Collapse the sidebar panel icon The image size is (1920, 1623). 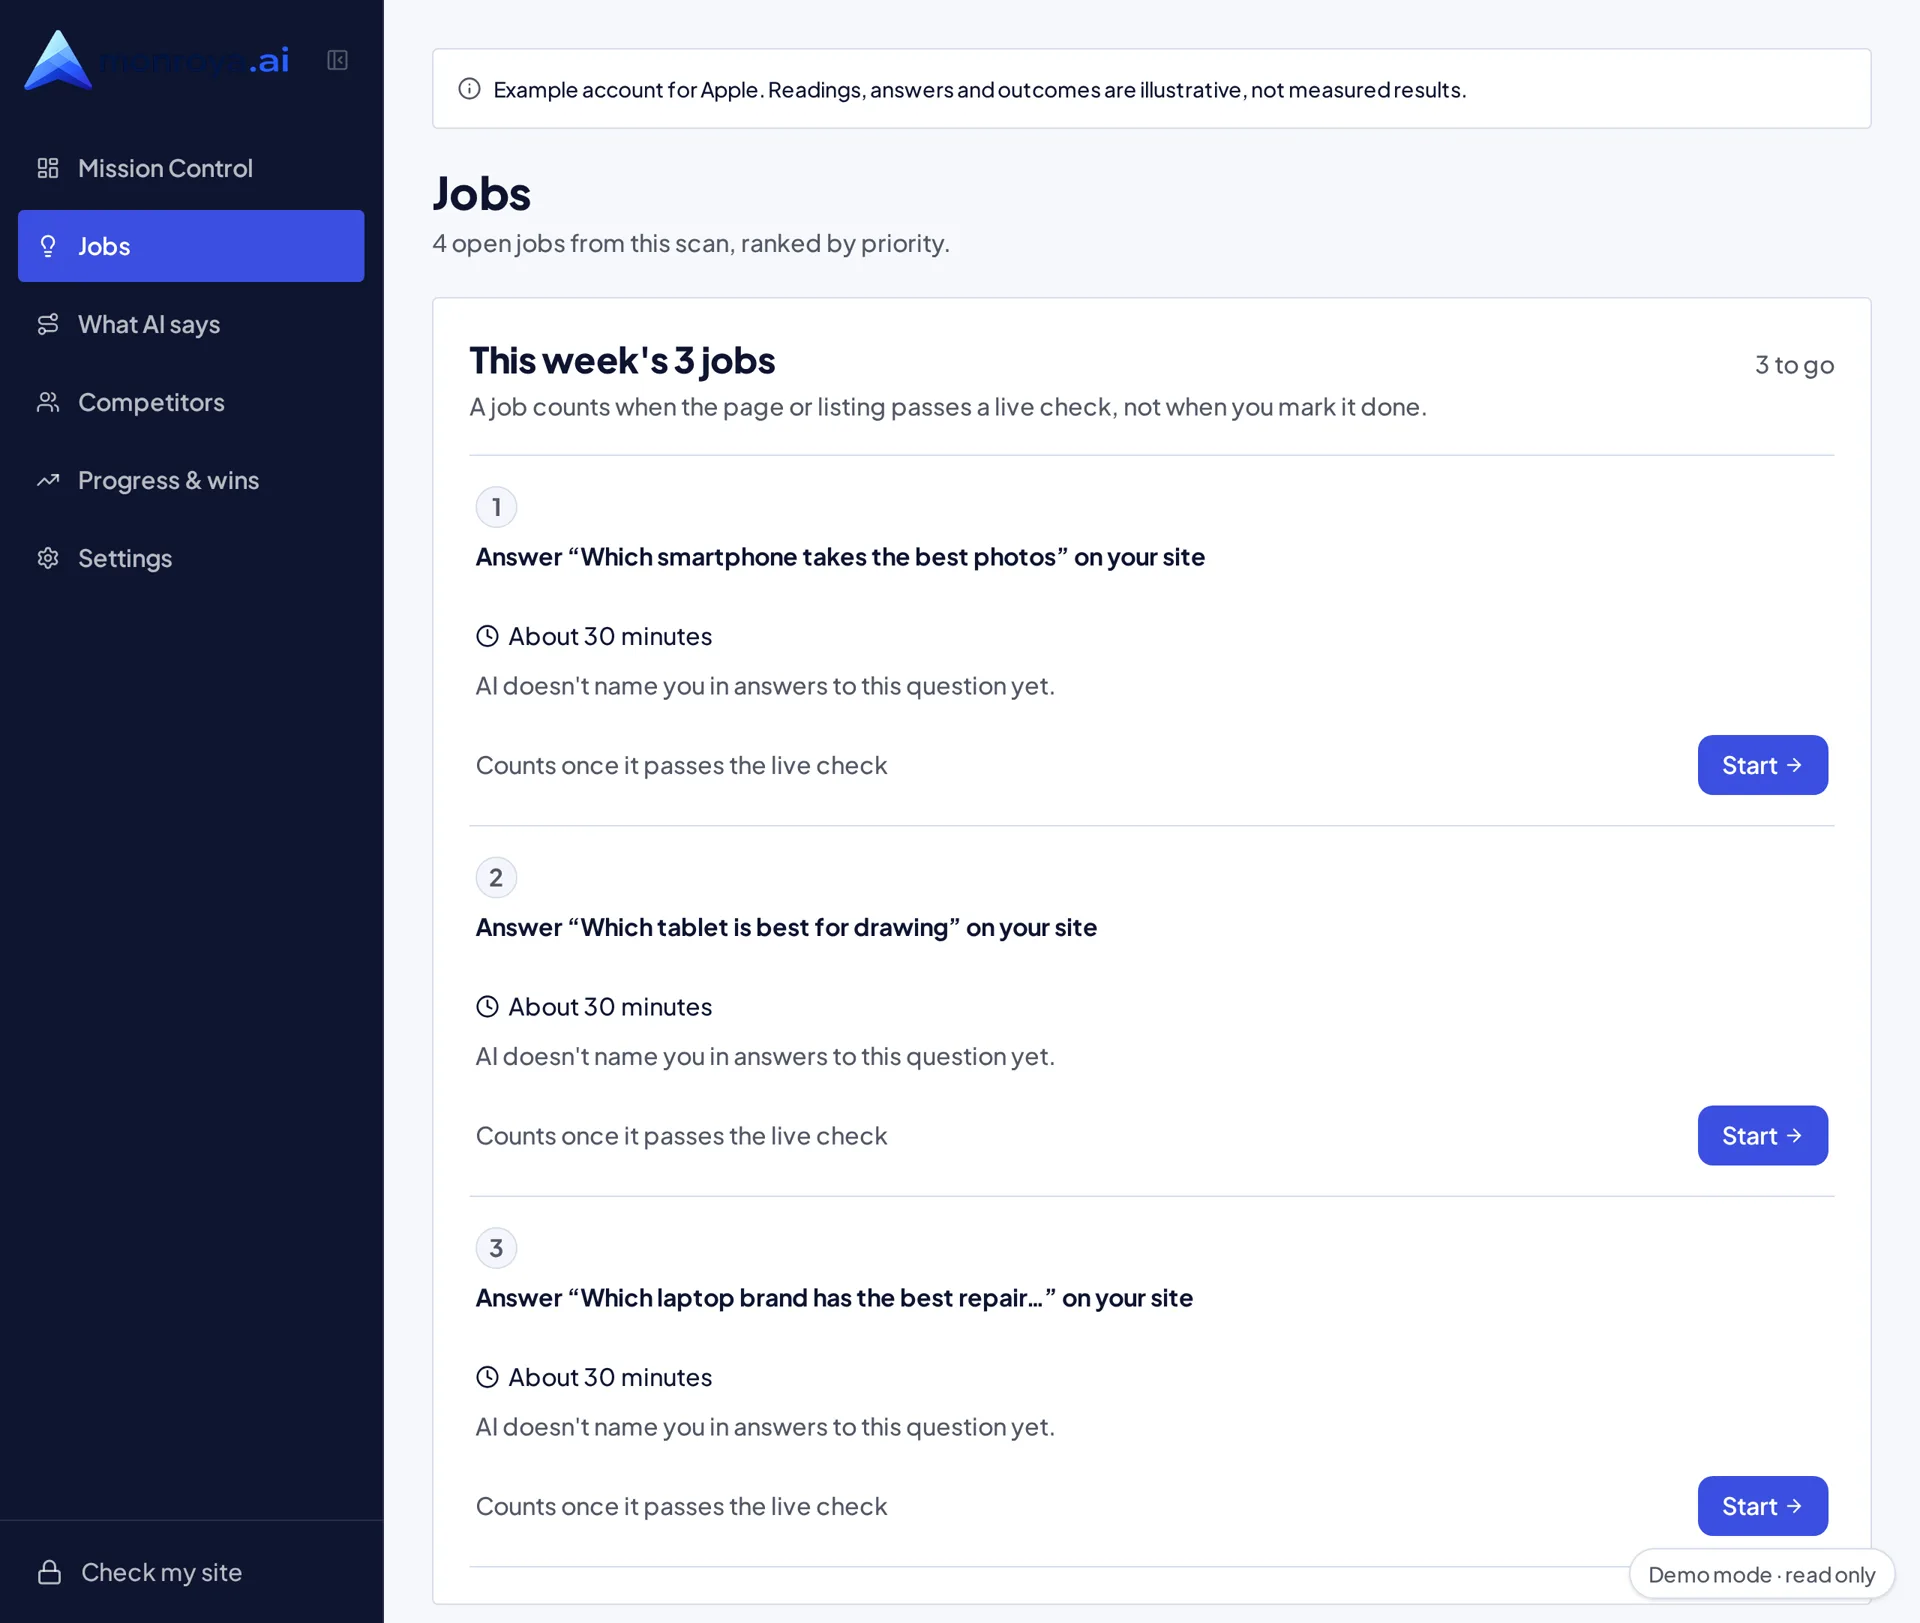[337, 60]
